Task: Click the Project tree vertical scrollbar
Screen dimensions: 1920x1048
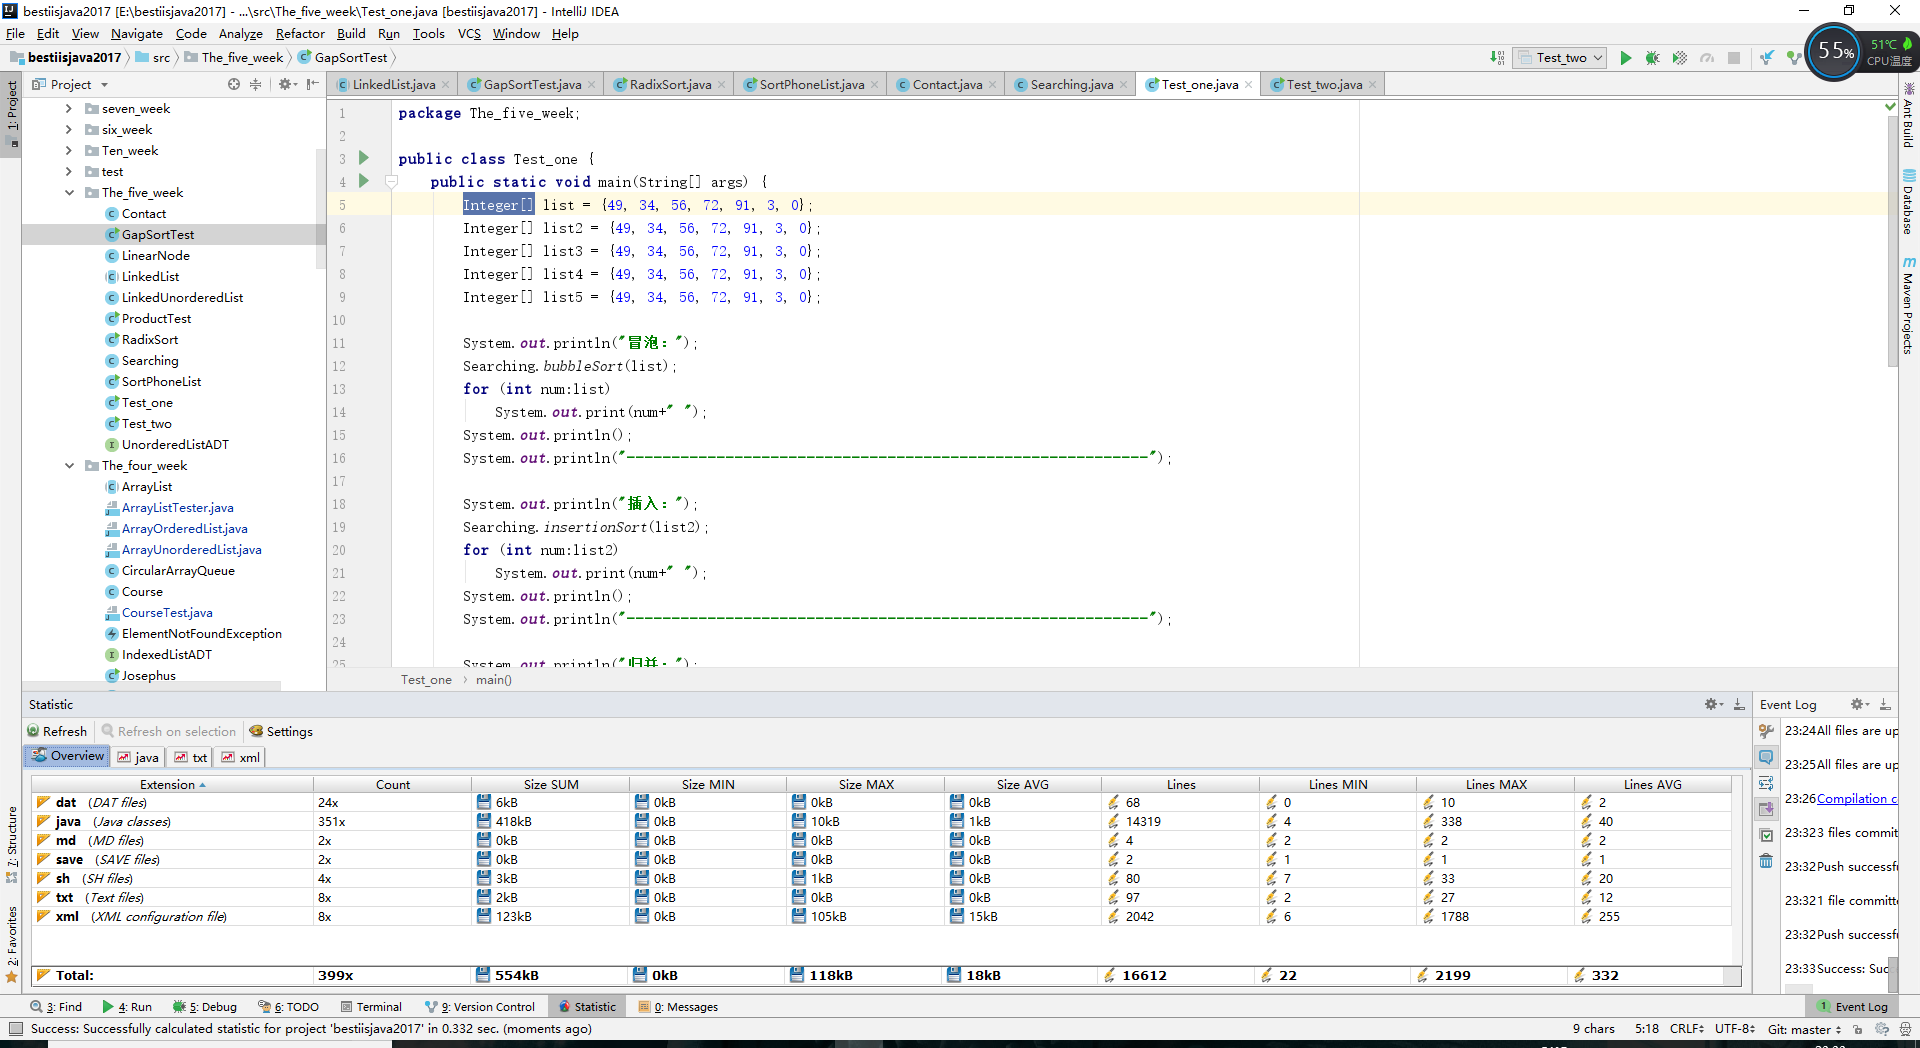Action: coord(321,207)
